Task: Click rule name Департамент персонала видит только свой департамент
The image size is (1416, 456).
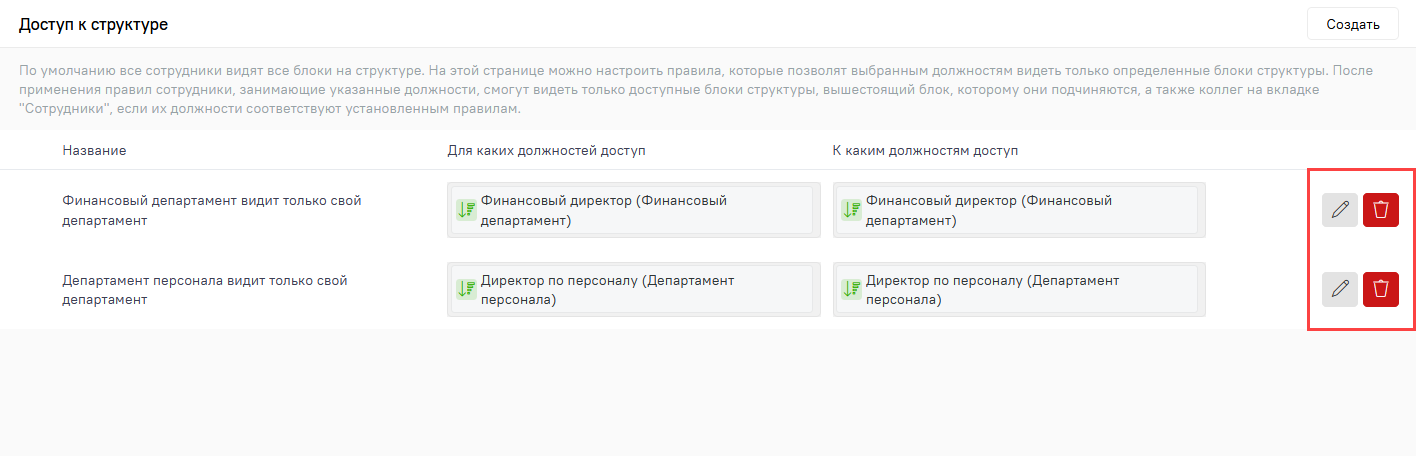Action: coord(205,289)
